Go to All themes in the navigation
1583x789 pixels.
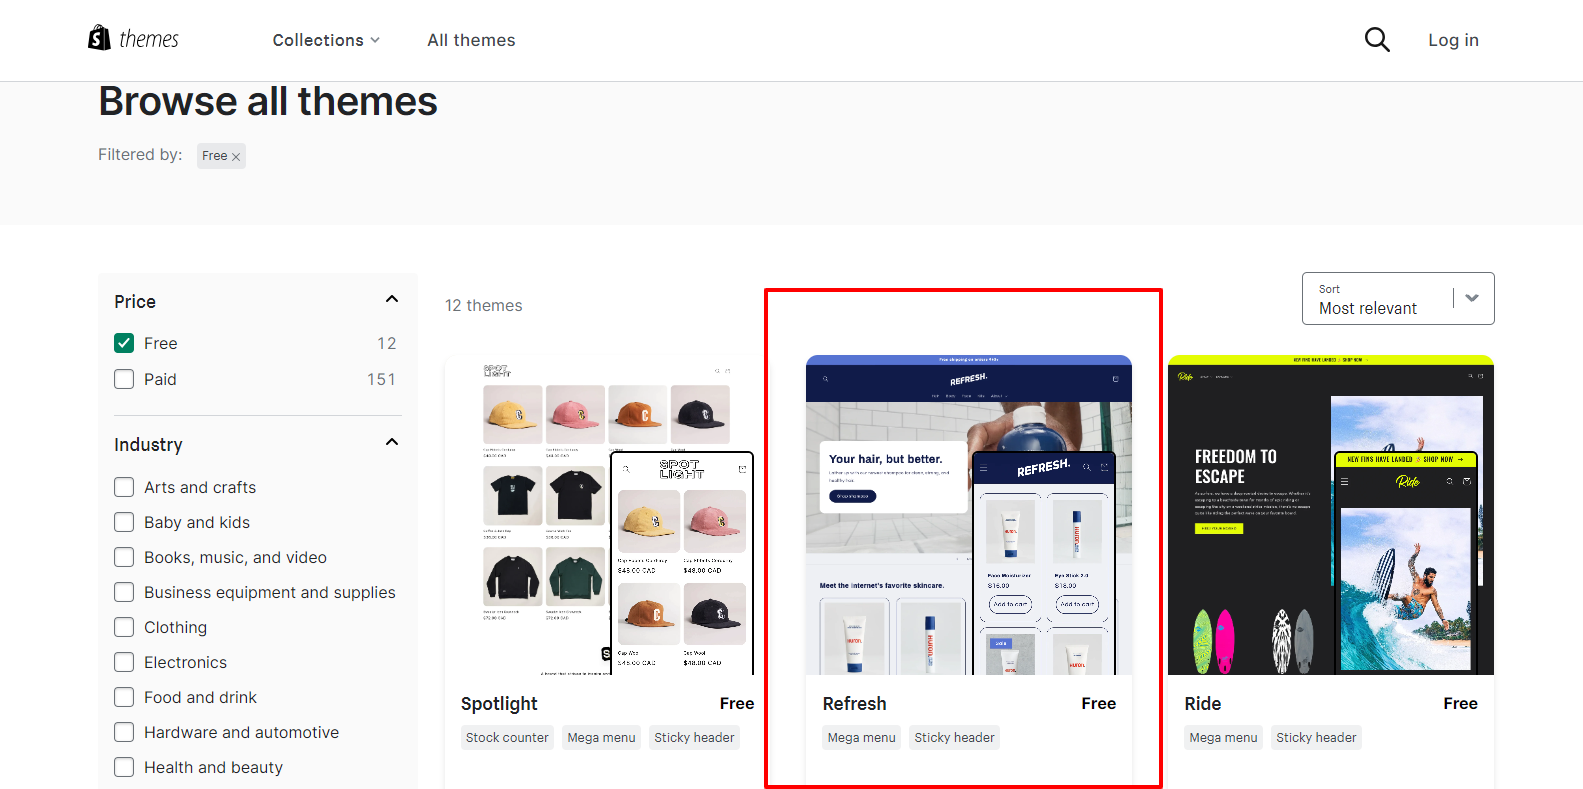(471, 40)
